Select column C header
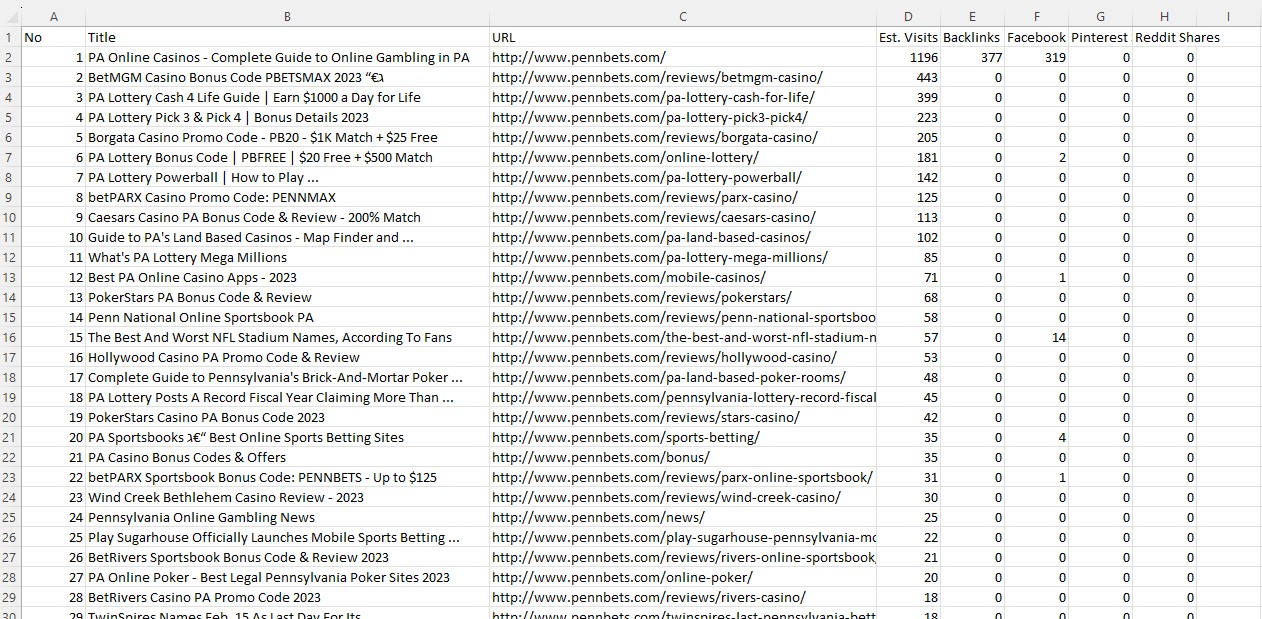The height and width of the screenshot is (619, 1262). pyautogui.click(x=682, y=17)
